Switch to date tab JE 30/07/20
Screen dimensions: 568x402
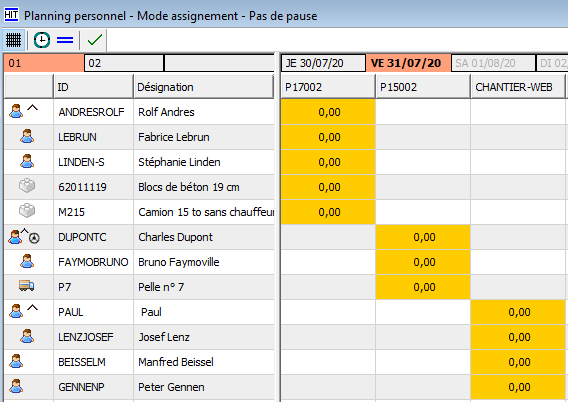tap(323, 63)
